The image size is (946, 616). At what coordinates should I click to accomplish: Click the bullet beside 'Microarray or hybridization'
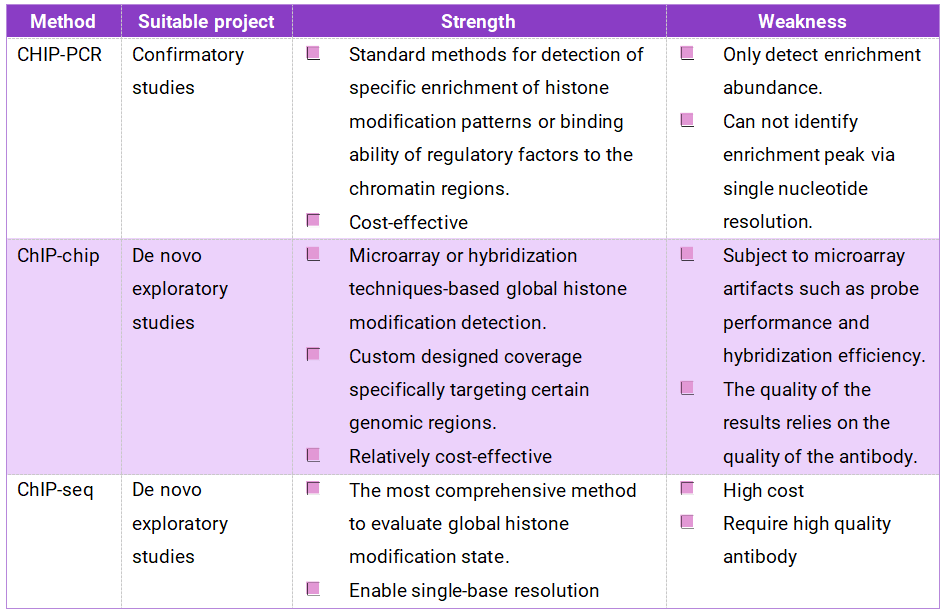point(313,255)
